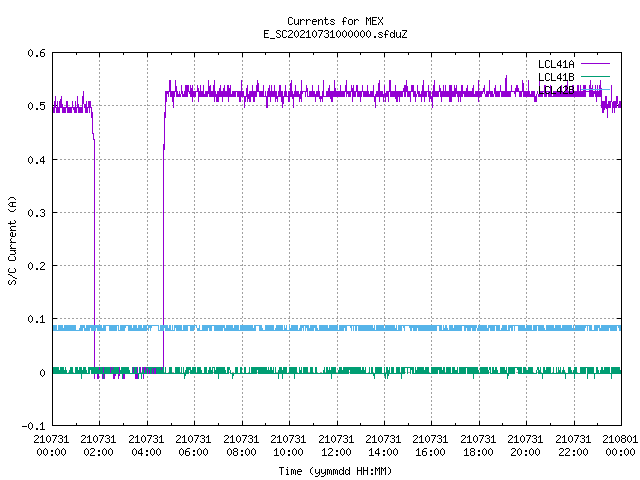The image size is (640, 480).
Task: Click the filename 'E_SC20210731000000.sfduZ' subtitle
Action: click(x=335, y=34)
